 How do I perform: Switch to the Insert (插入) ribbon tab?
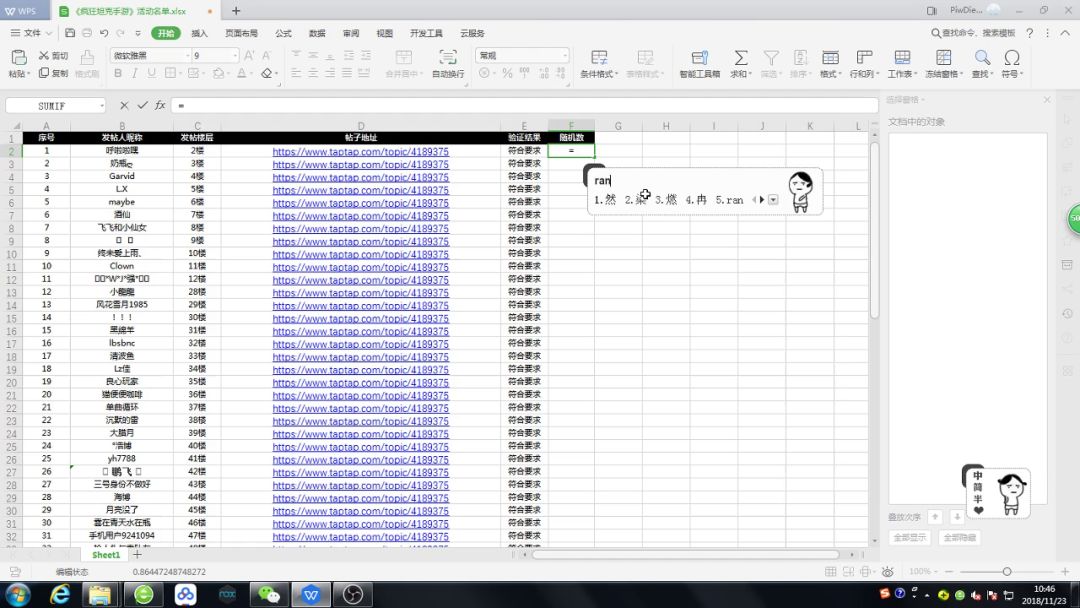pos(200,33)
